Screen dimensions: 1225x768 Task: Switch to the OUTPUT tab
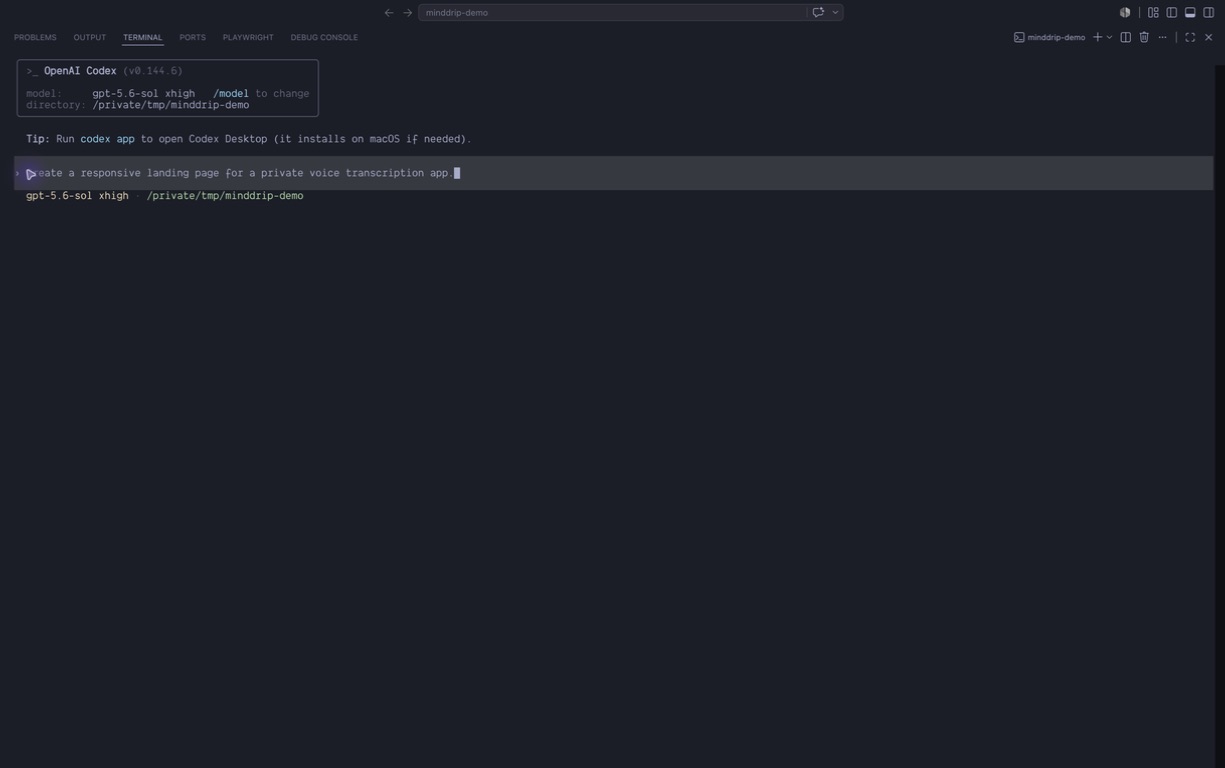(x=89, y=37)
